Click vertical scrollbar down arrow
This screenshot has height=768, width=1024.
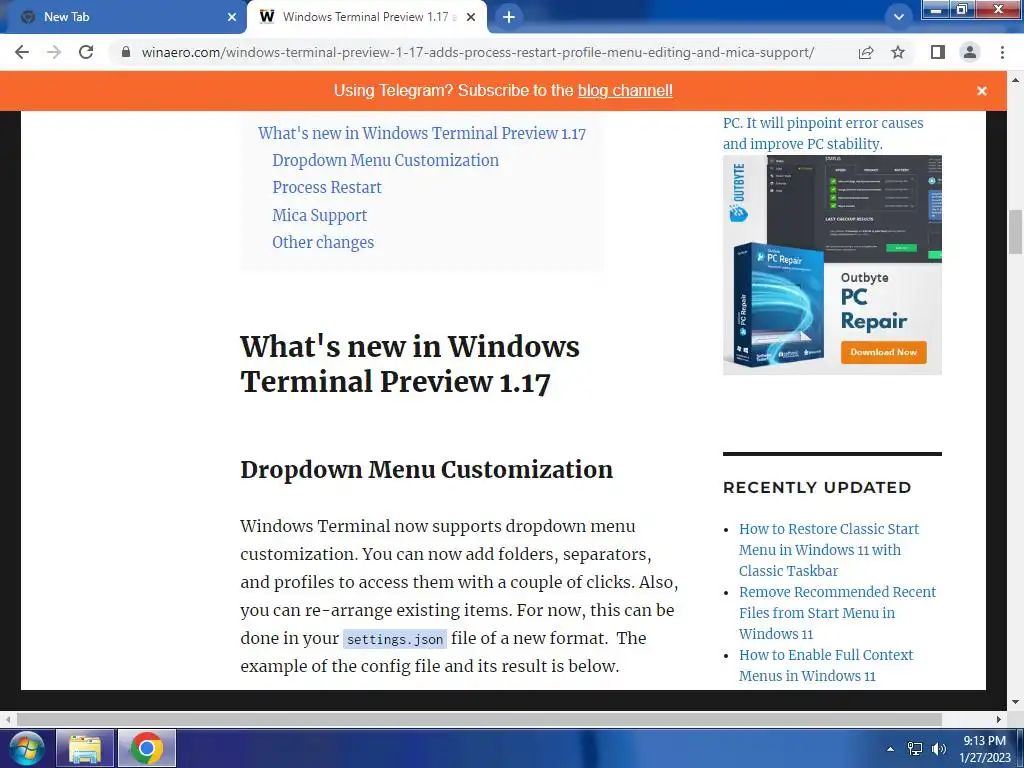[x=1016, y=703]
